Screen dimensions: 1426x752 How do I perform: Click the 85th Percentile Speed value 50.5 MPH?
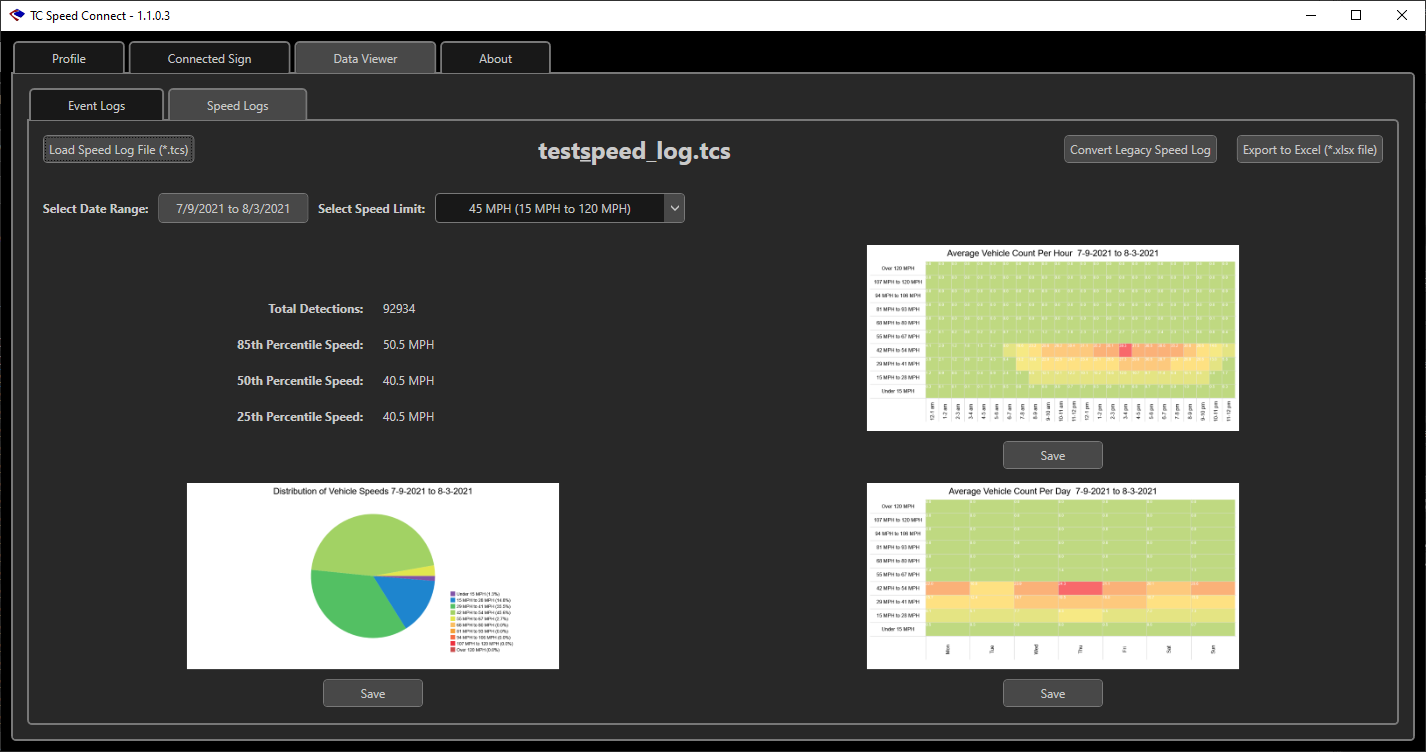pos(409,345)
